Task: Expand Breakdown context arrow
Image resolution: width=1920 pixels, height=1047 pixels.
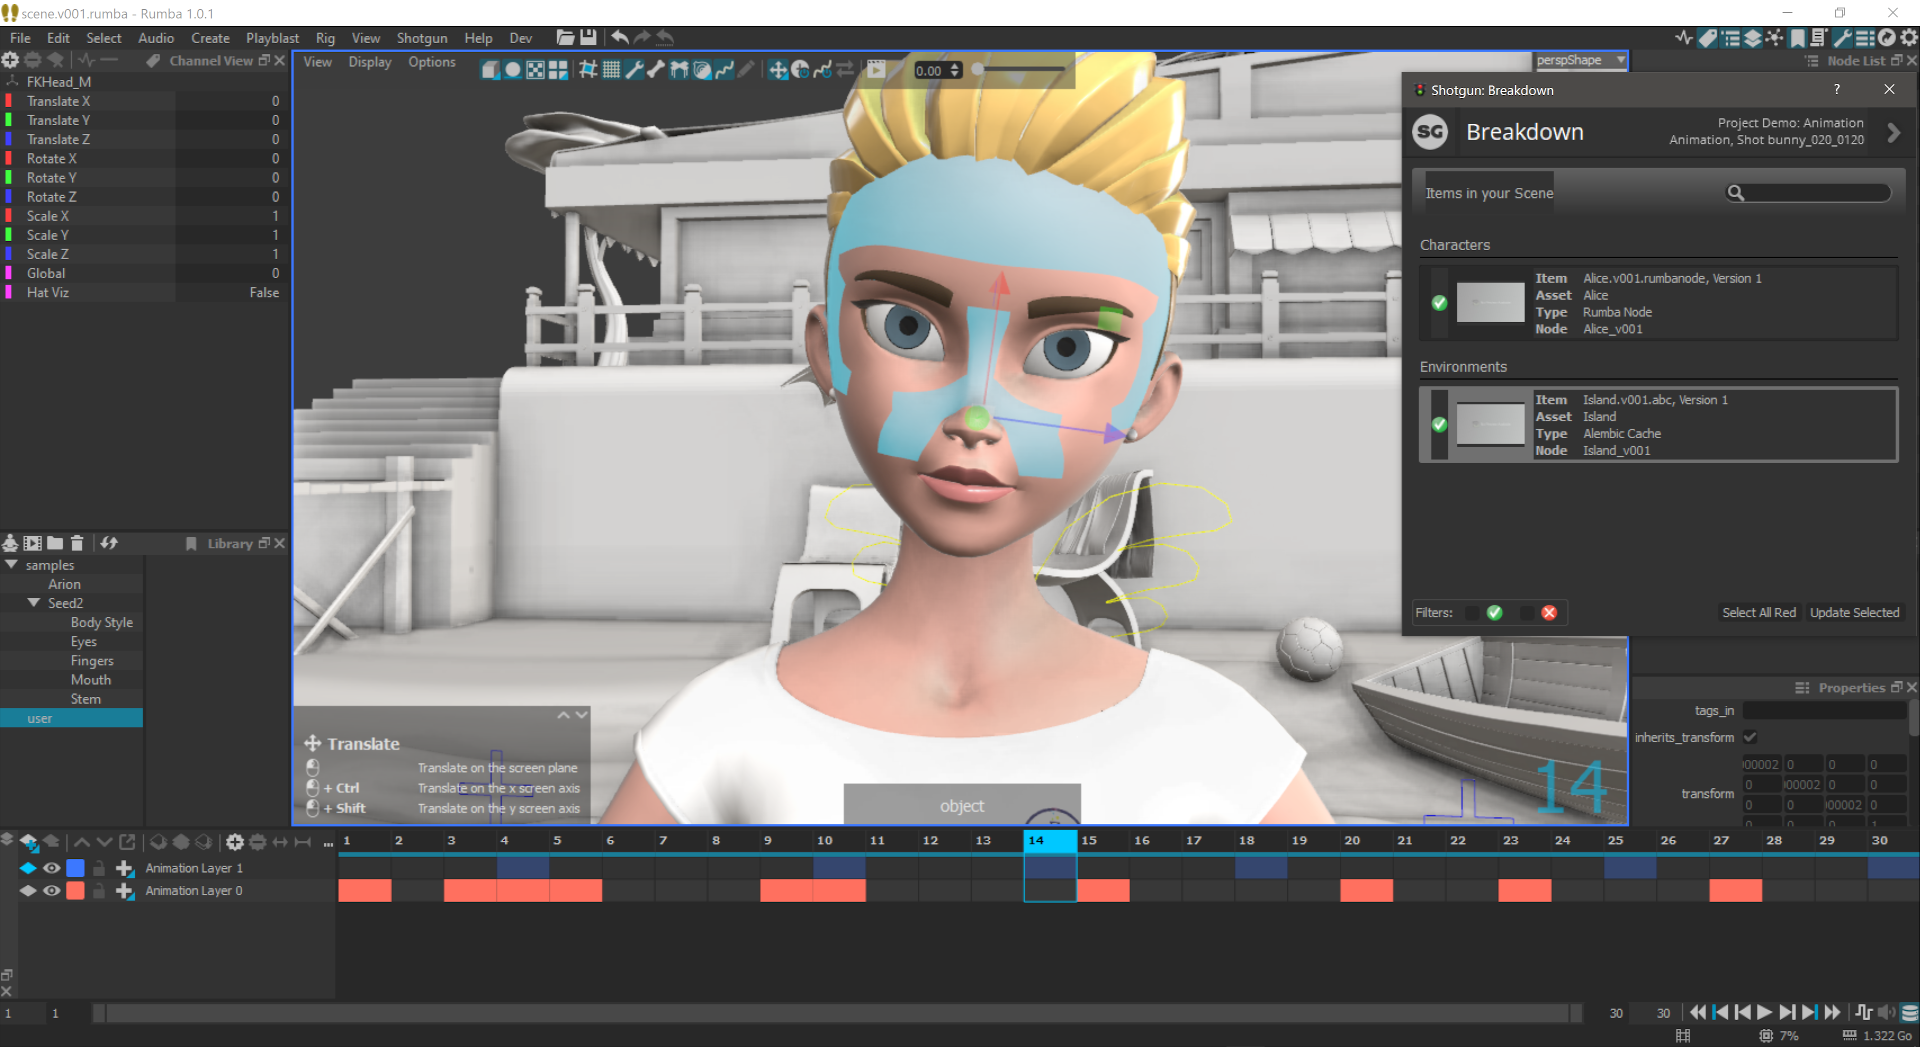Action: 1893,132
